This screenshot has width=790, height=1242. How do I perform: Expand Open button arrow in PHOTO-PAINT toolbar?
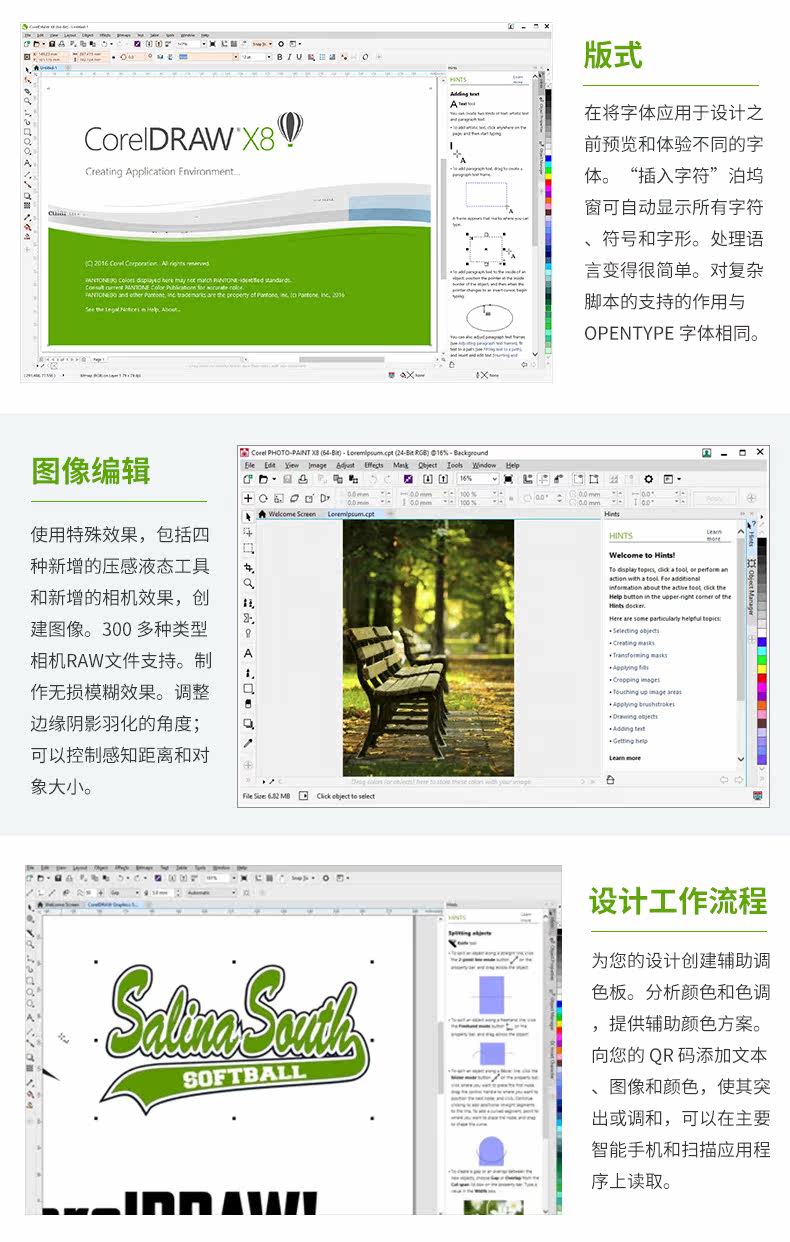click(274, 479)
